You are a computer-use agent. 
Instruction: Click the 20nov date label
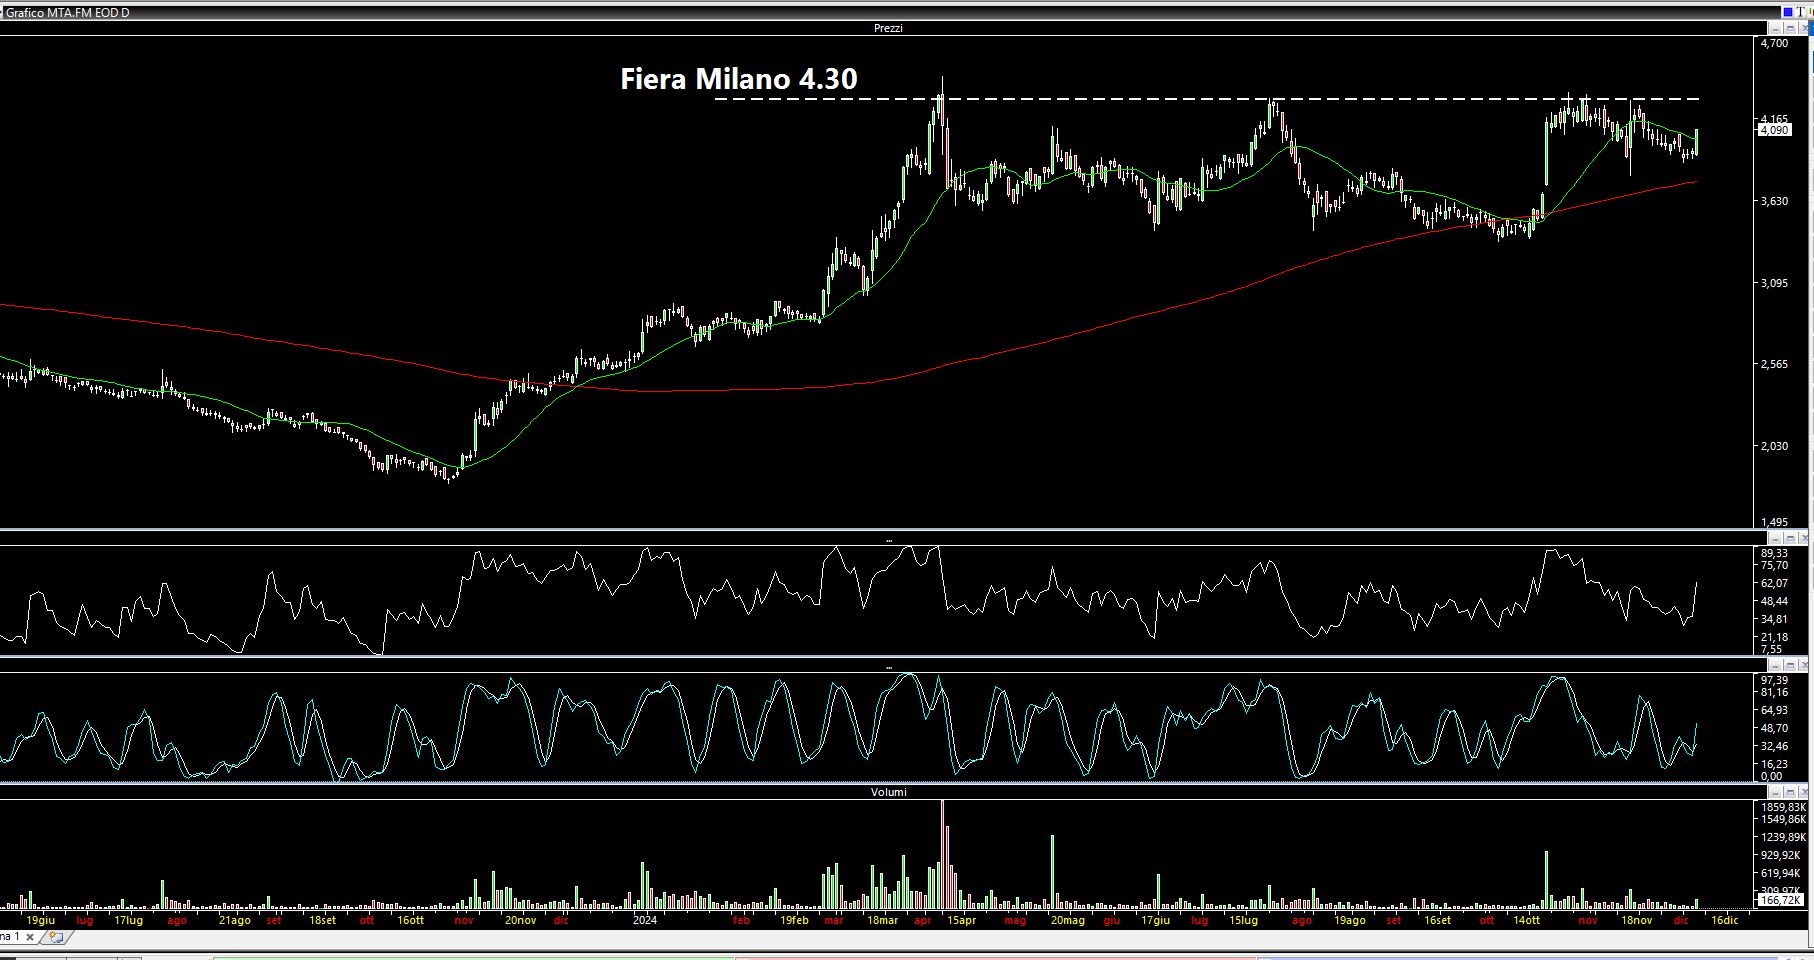(520, 920)
